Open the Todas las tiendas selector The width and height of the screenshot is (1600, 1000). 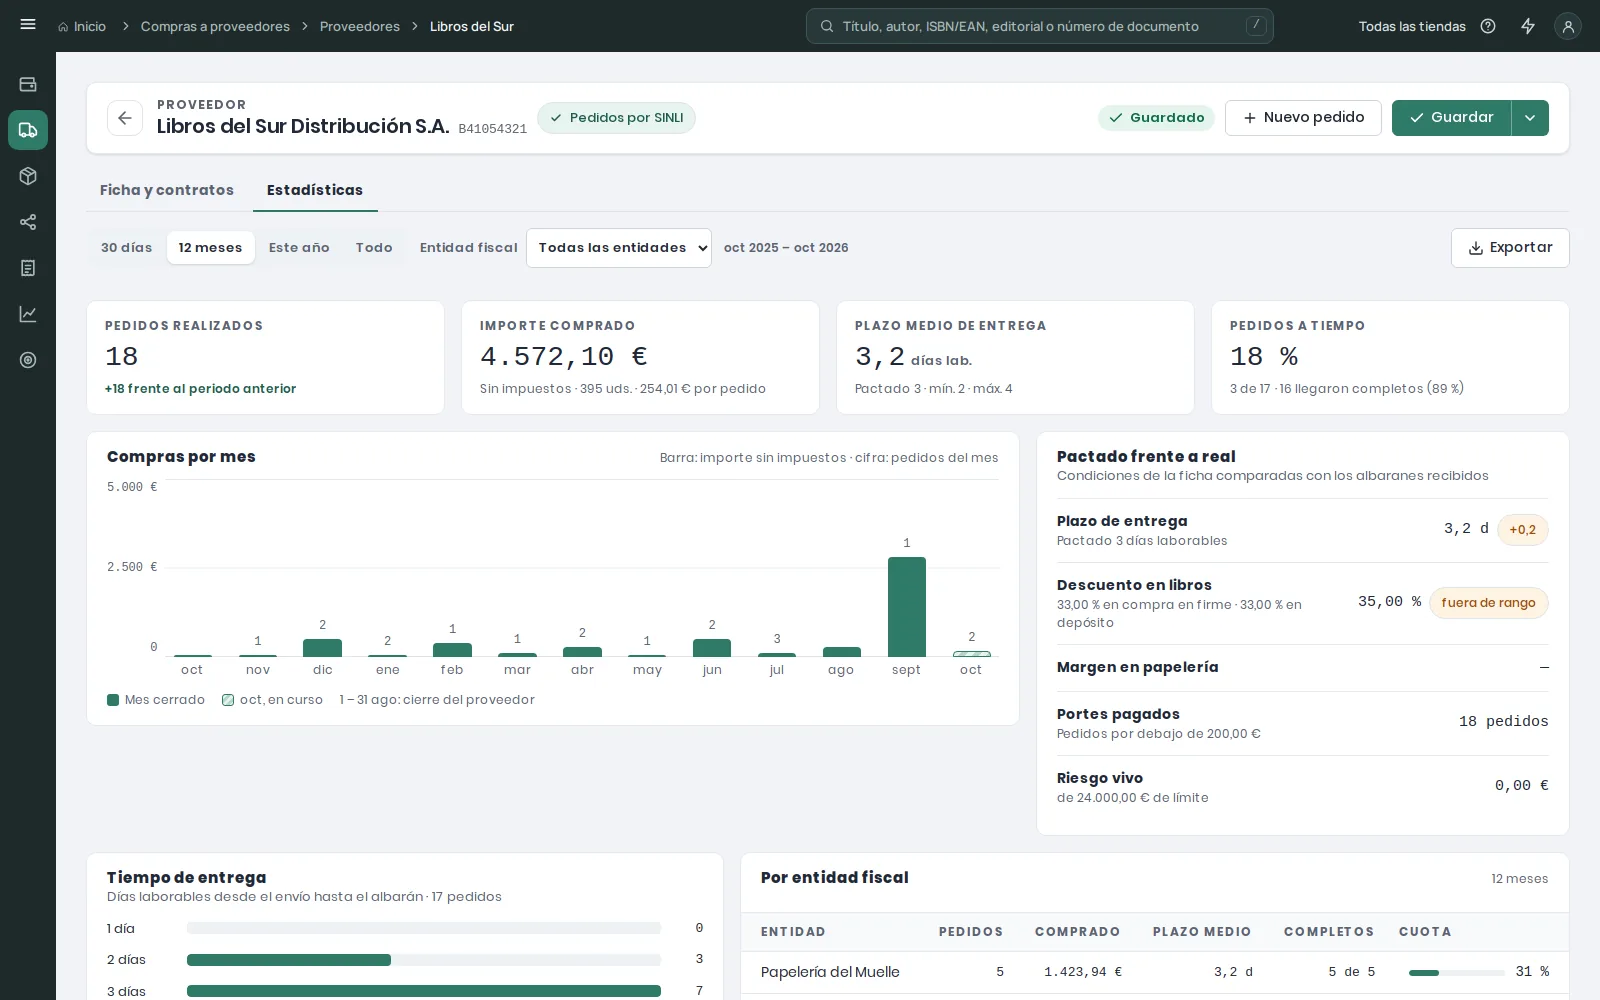[x=1412, y=26]
